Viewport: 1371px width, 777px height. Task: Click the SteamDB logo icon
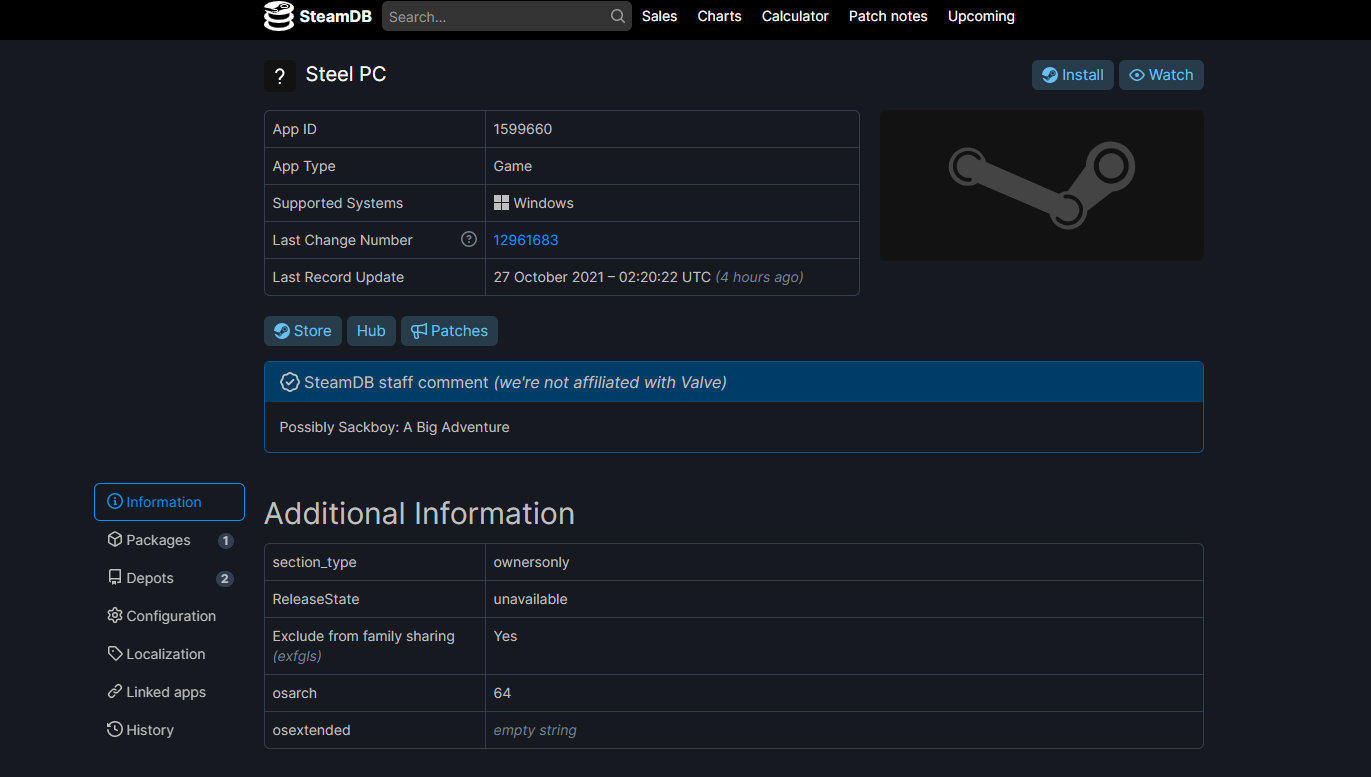tap(279, 16)
